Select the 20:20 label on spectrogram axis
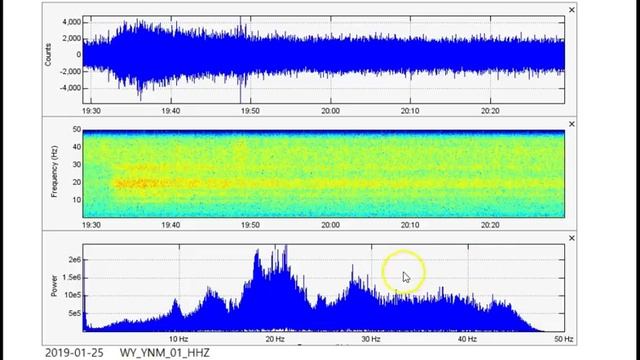 pos(490,225)
